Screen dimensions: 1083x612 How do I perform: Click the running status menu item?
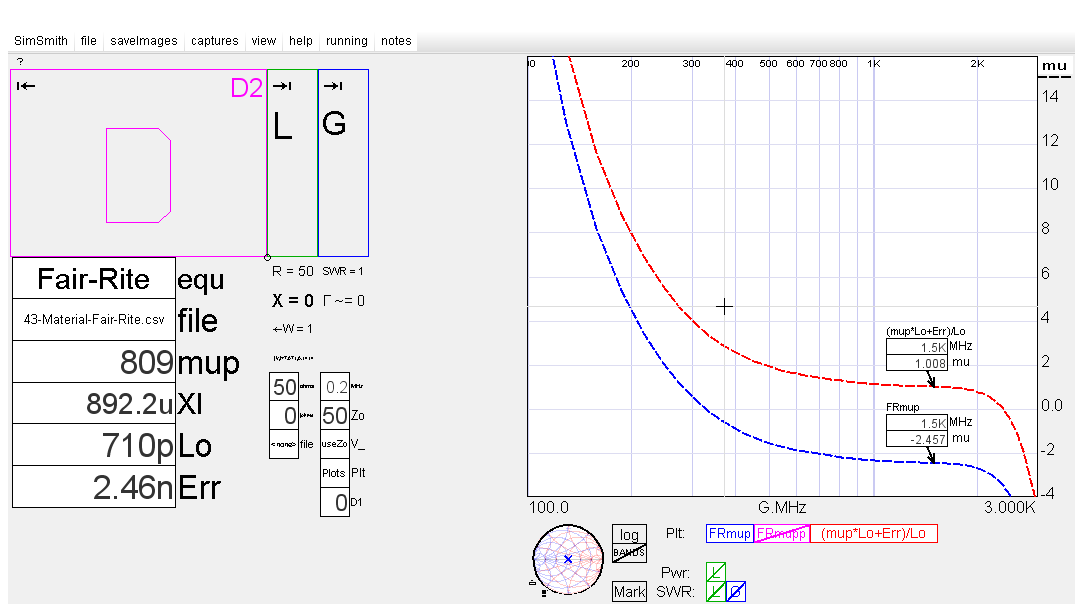pos(347,41)
